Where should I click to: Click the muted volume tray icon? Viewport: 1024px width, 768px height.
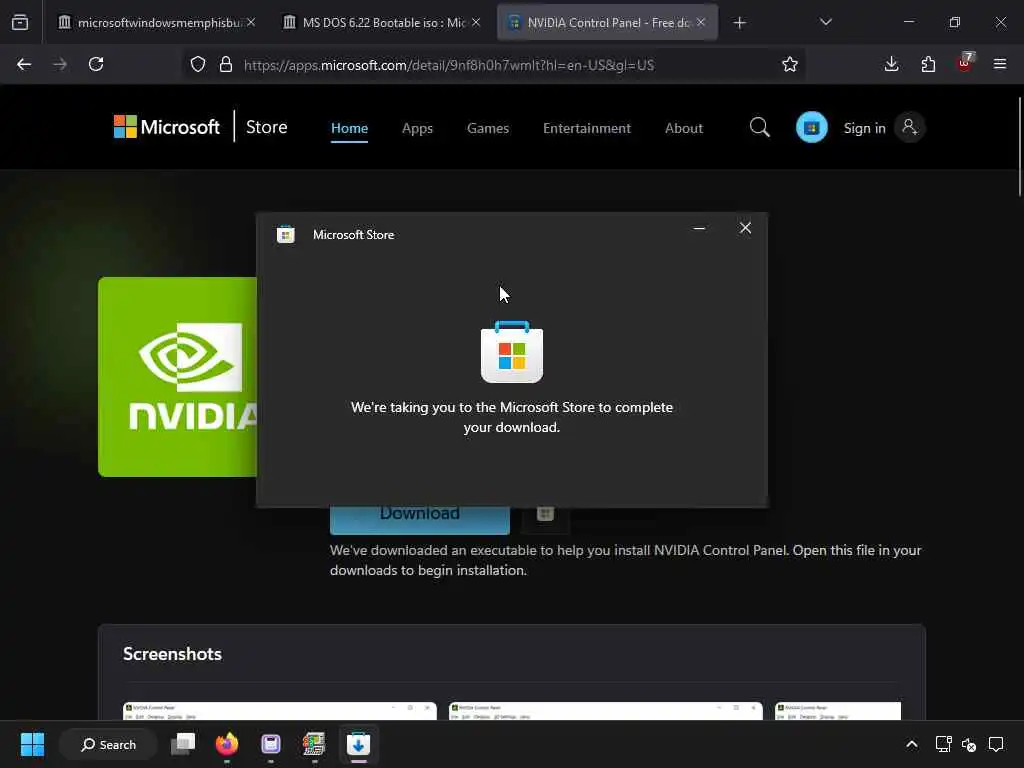(969, 744)
